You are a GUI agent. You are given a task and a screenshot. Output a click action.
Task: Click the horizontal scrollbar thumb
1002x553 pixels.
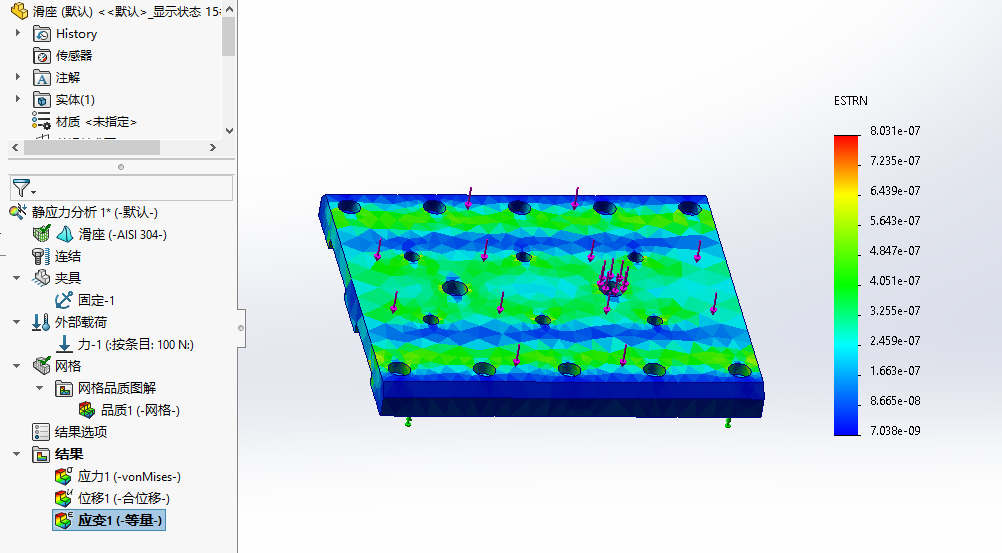point(92,148)
